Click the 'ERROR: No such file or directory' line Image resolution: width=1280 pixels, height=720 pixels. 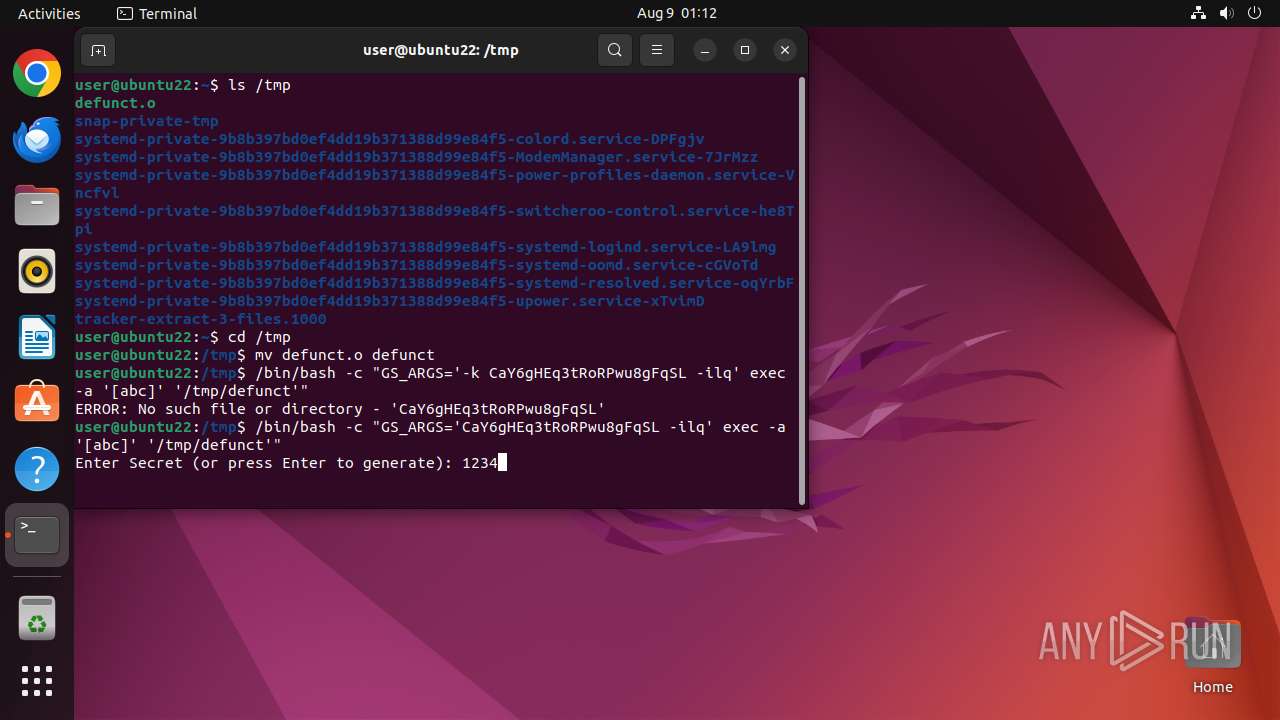click(x=340, y=409)
